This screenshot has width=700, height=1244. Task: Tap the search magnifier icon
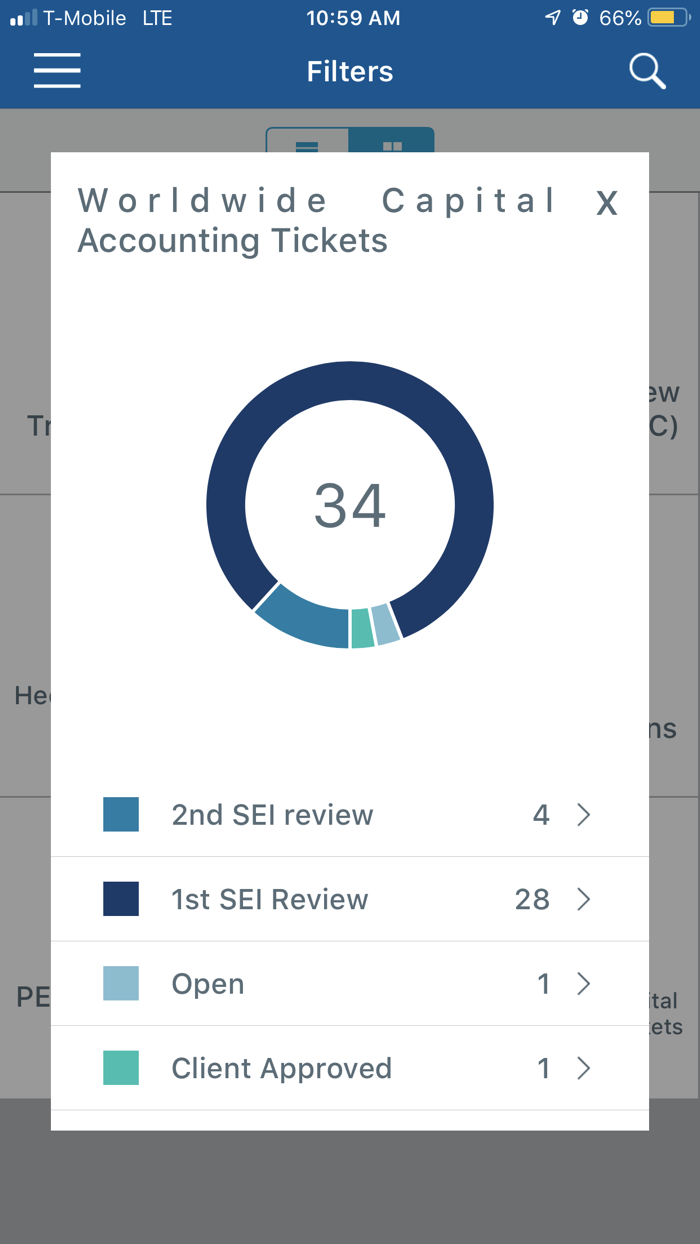[x=647, y=71]
